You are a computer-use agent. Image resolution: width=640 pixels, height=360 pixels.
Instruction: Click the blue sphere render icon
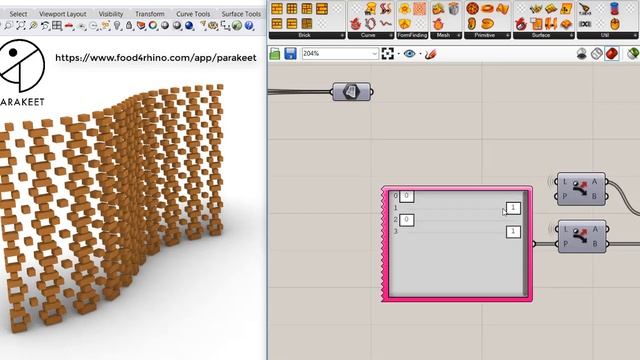189,26
